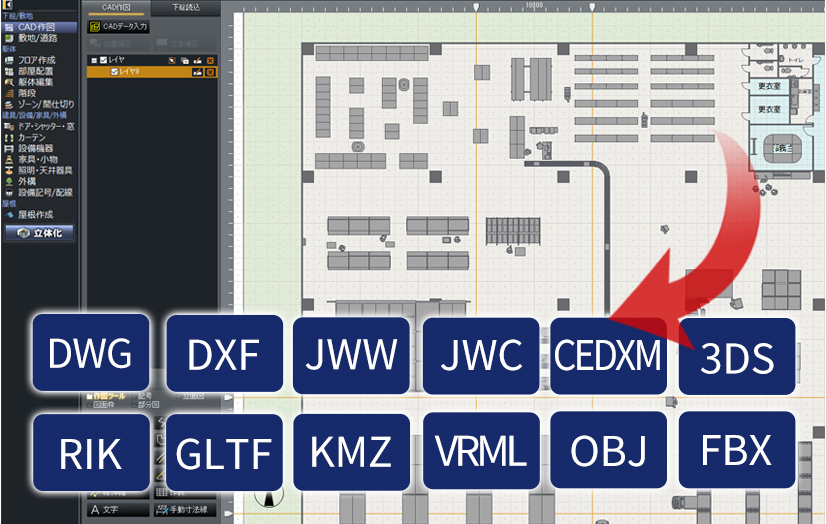Click the add layer icon on the レイヤ row

pyautogui.click(x=185, y=61)
